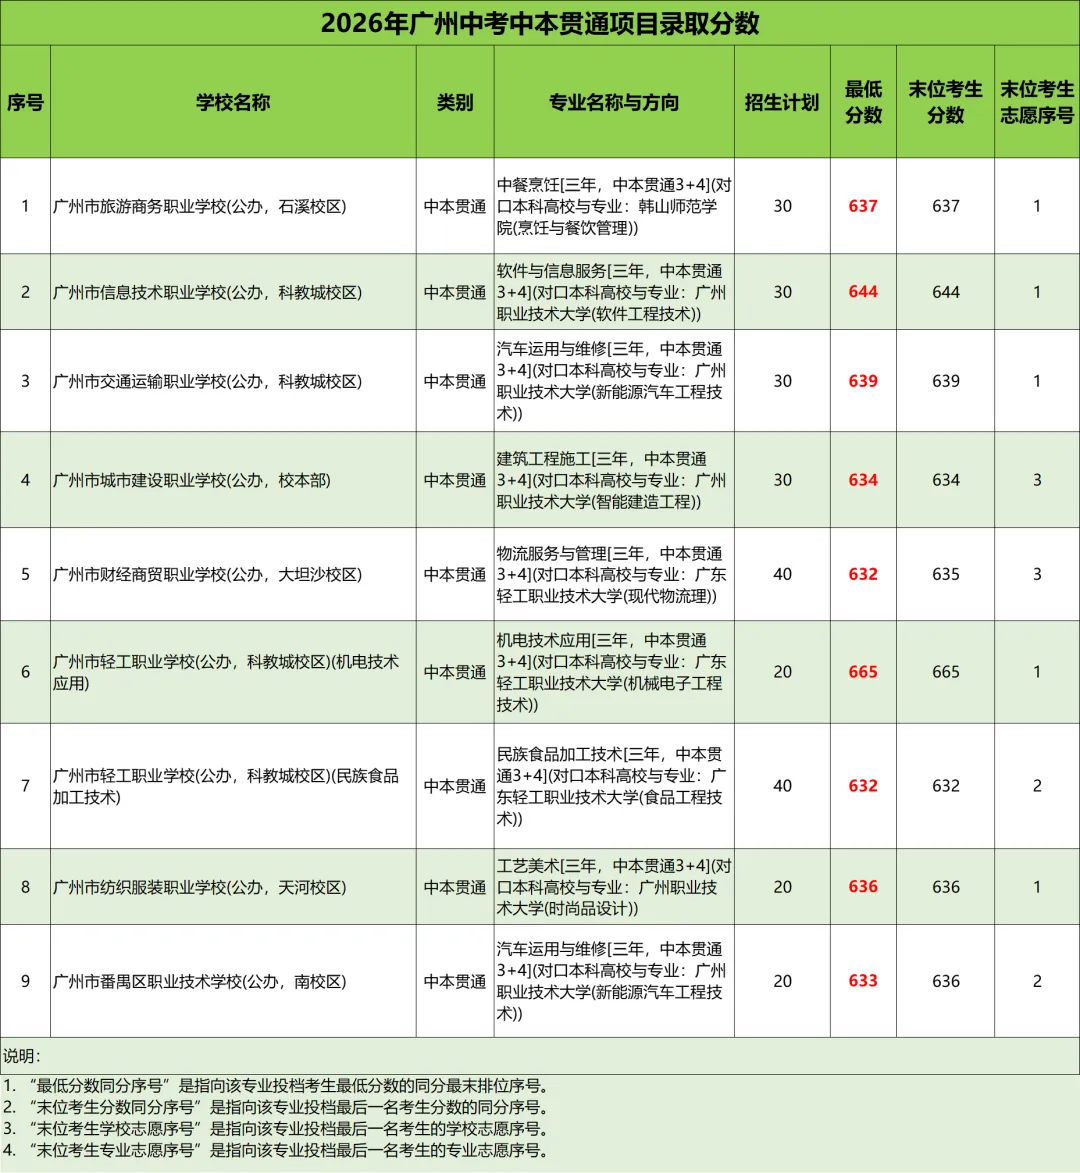Click the 类别 column header
The width and height of the screenshot is (1080, 1173).
455,102
